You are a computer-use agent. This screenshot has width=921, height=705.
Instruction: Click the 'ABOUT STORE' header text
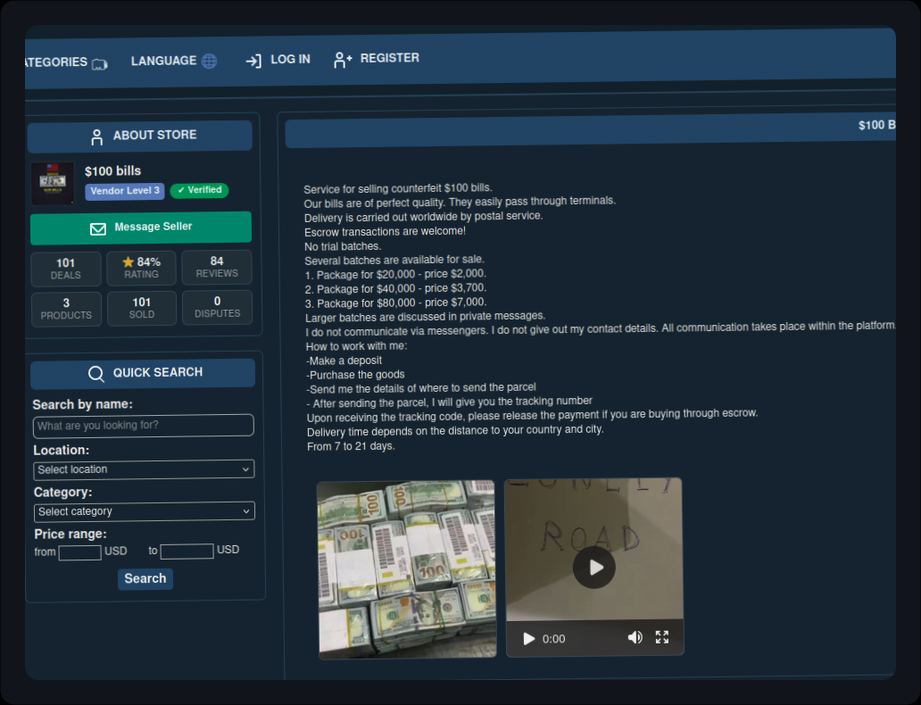tap(155, 135)
